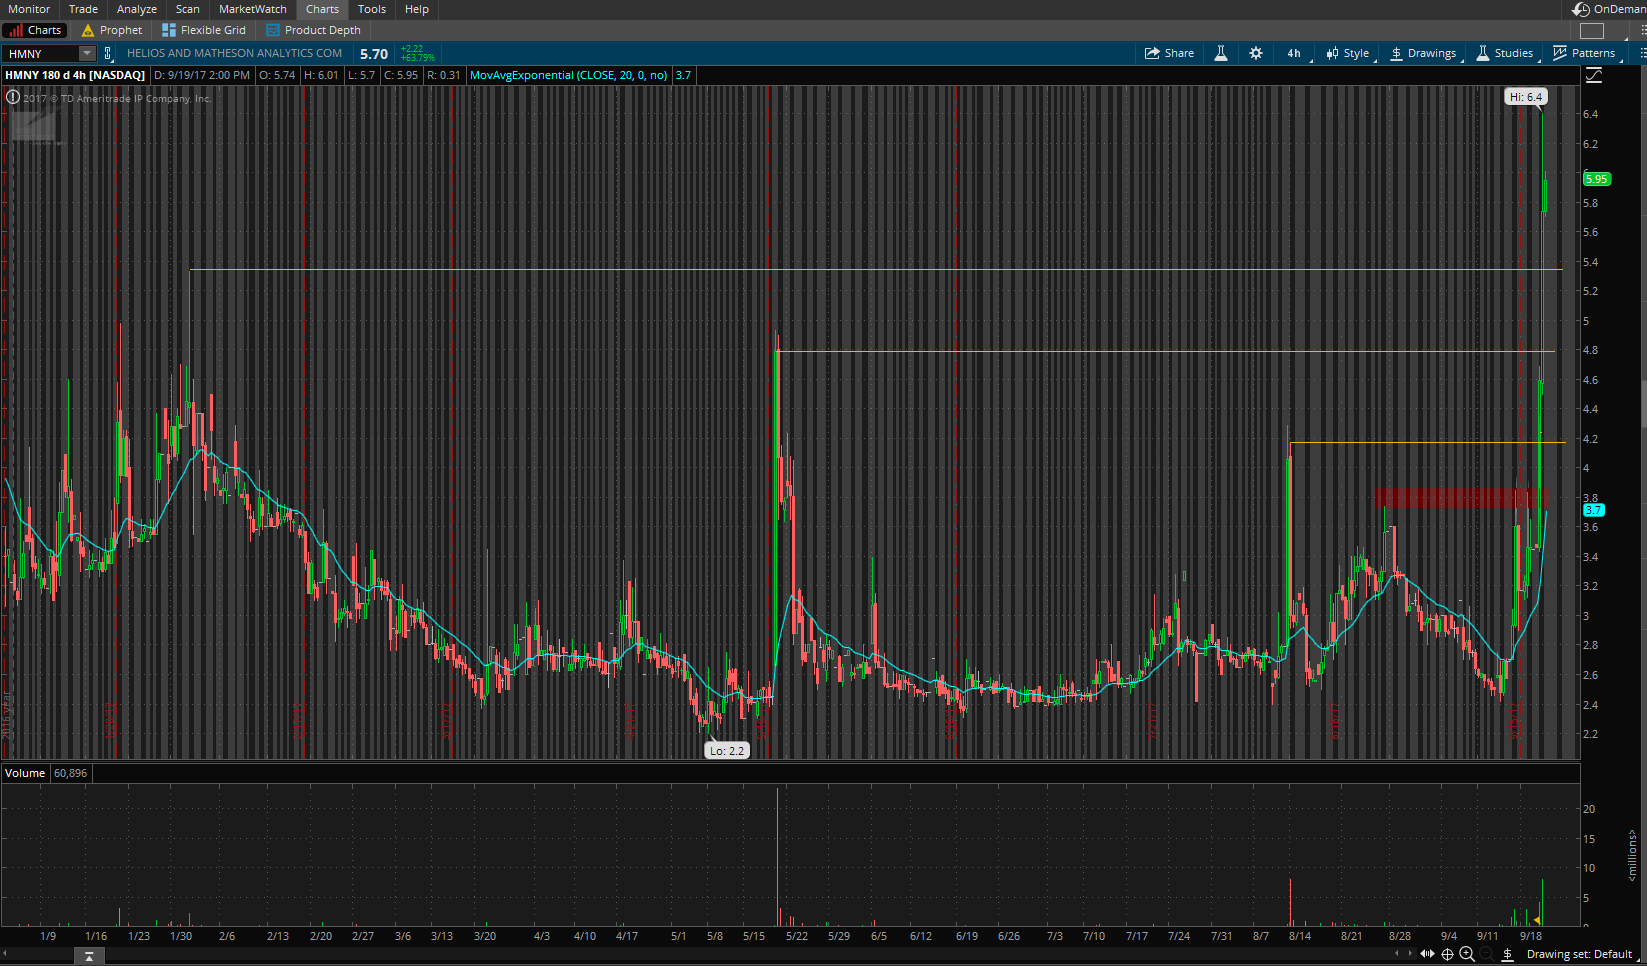Click the symbol link chain icon beside HMNY
Screen dimensions: 1647x966
[x=108, y=53]
